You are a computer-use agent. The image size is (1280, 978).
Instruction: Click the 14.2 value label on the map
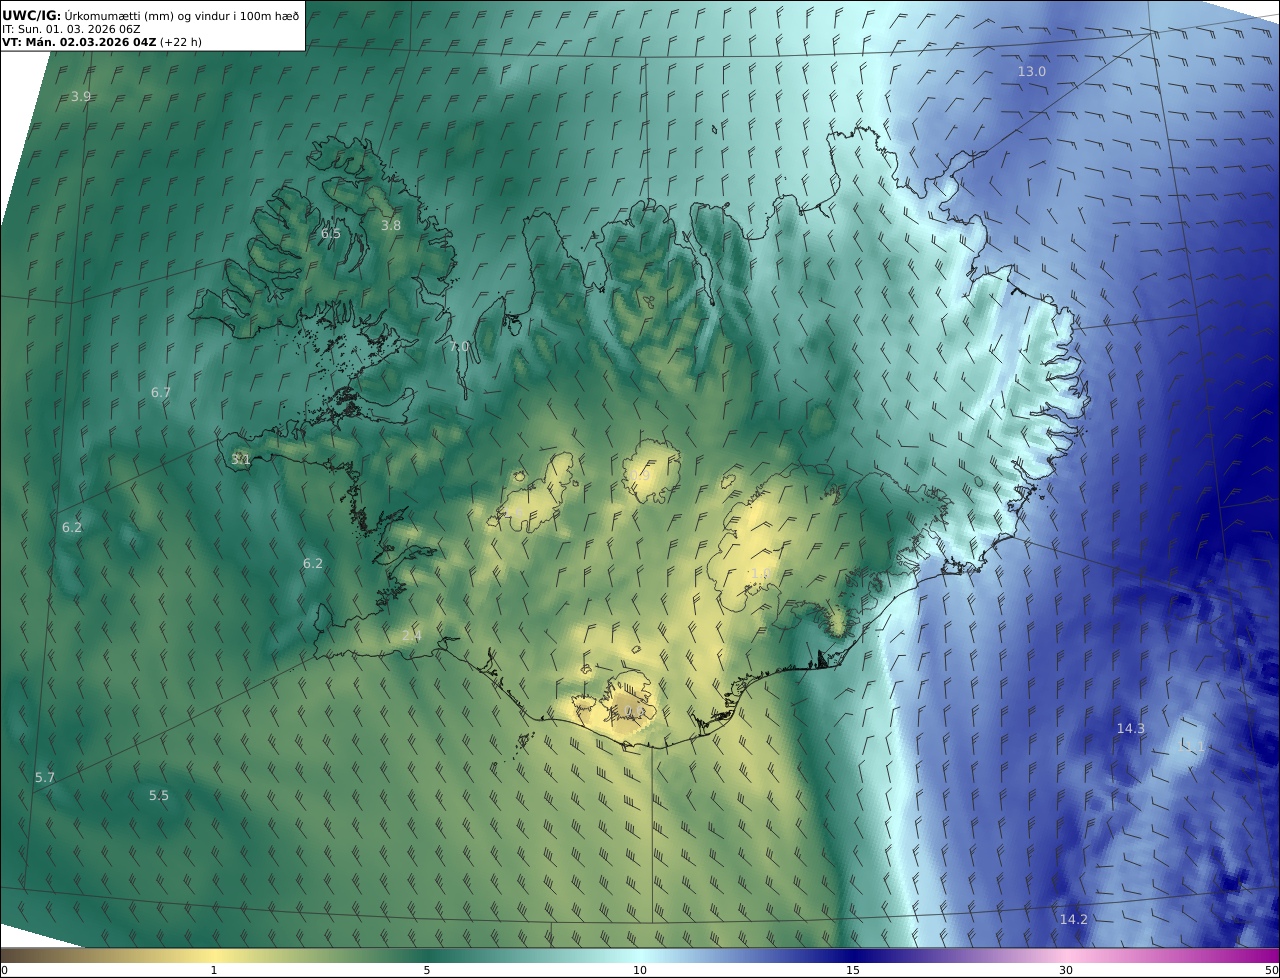tap(1073, 919)
